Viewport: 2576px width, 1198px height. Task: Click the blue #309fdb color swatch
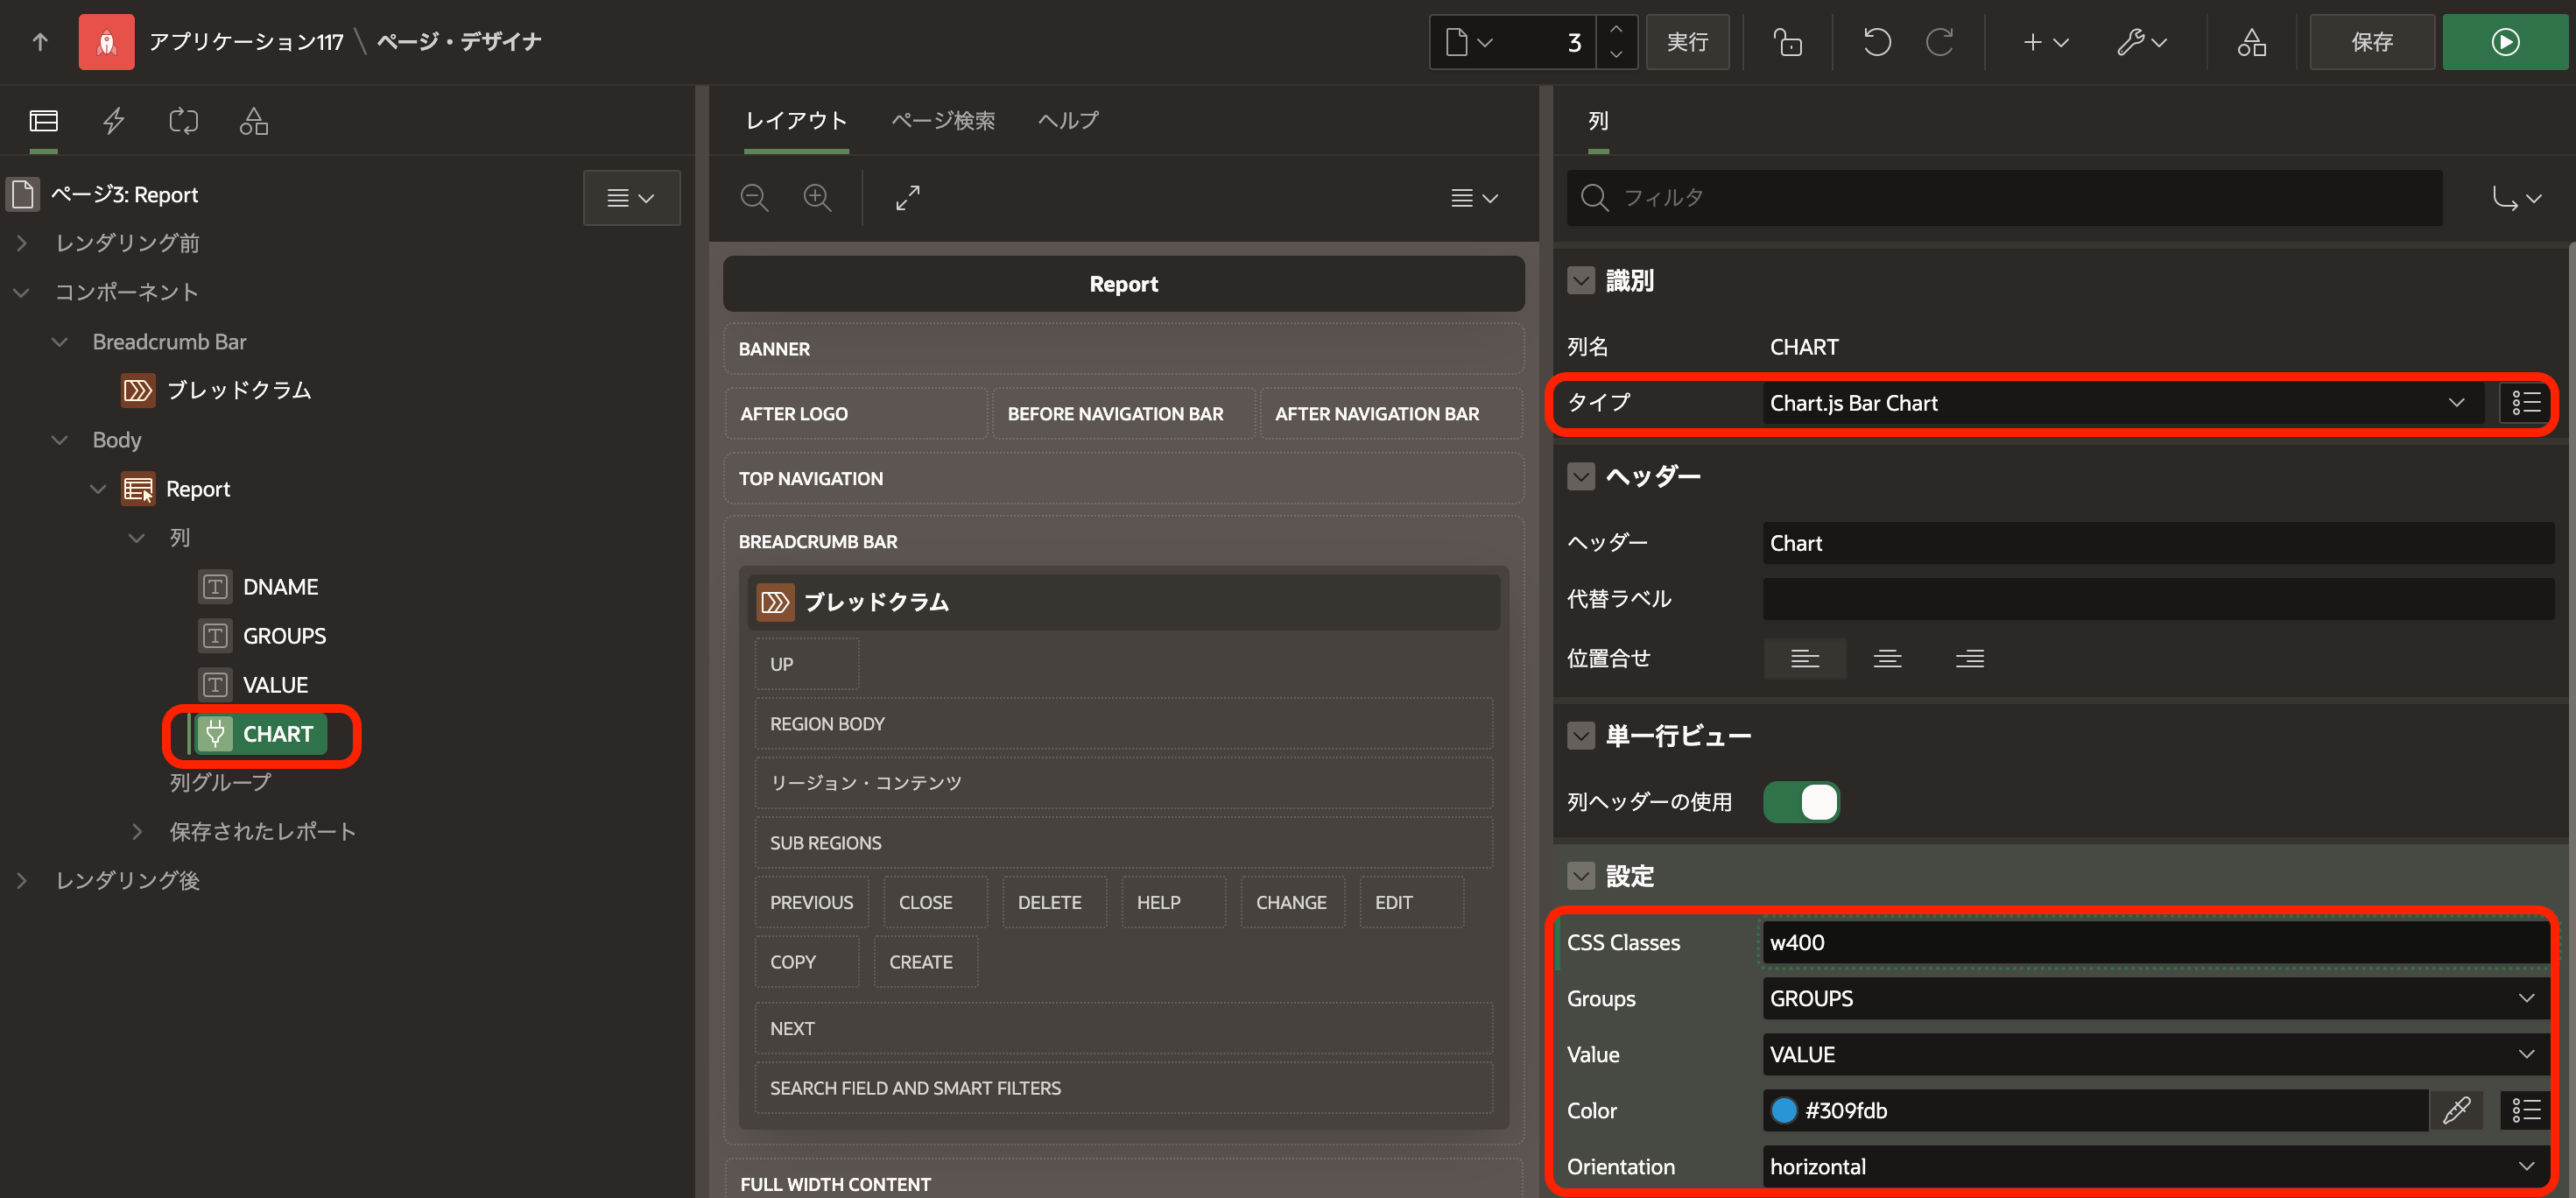pos(1784,1110)
